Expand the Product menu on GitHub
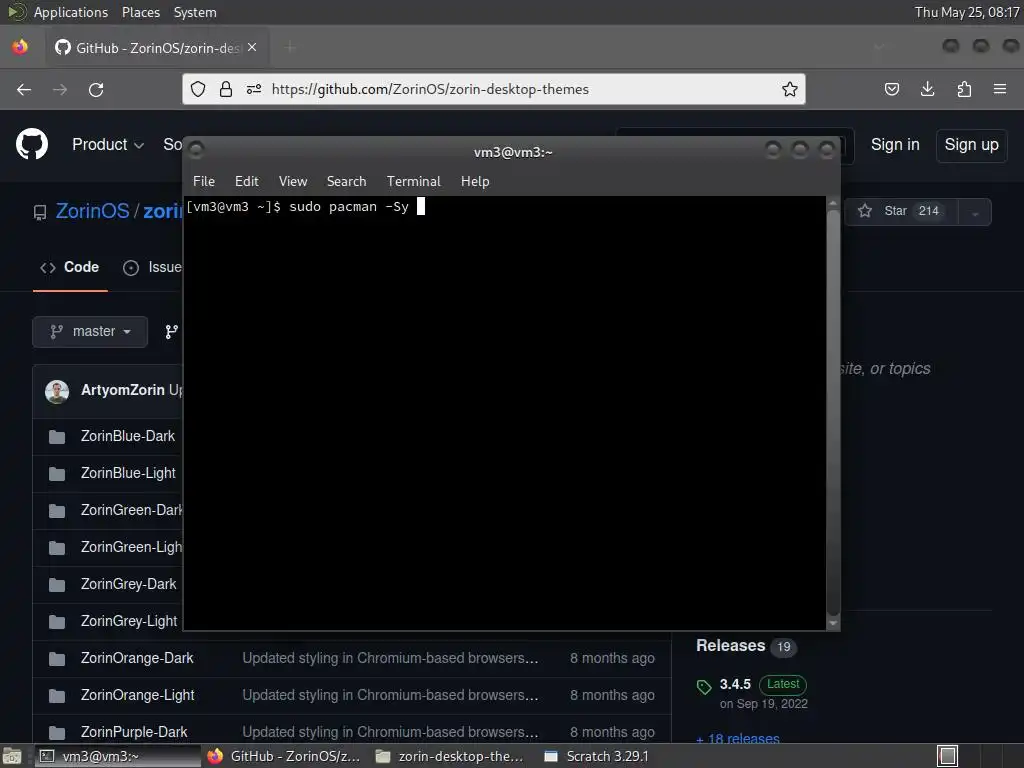The height and width of the screenshot is (768, 1024). (108, 144)
